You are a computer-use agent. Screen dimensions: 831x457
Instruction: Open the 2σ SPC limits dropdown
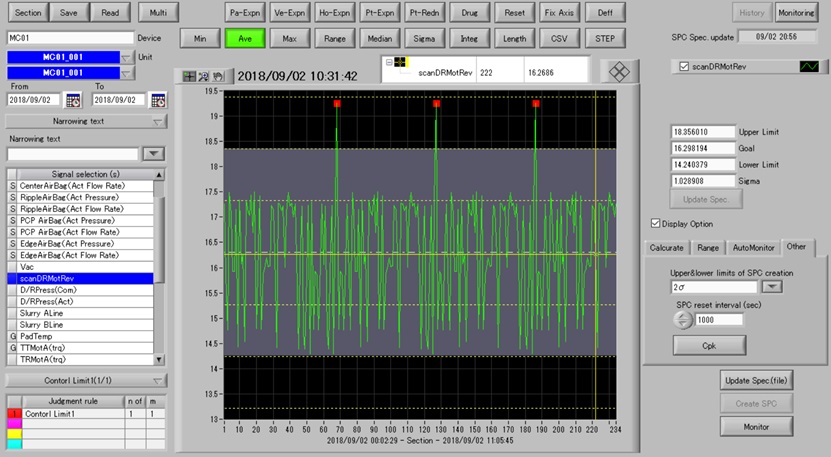(772, 287)
